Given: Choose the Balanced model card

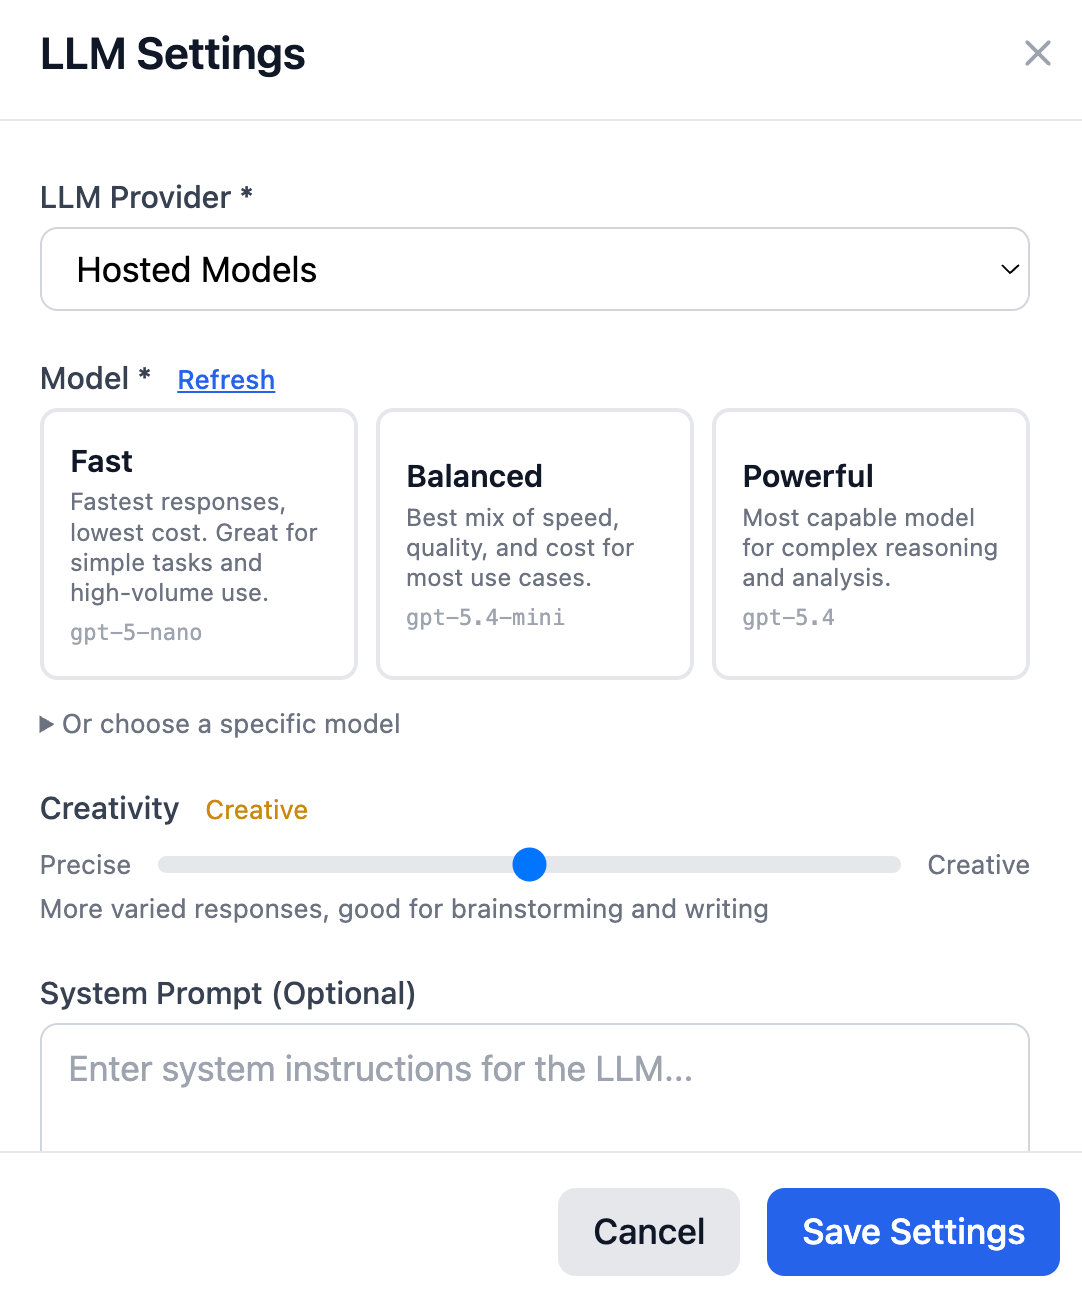Looking at the screenshot, I should [x=534, y=543].
